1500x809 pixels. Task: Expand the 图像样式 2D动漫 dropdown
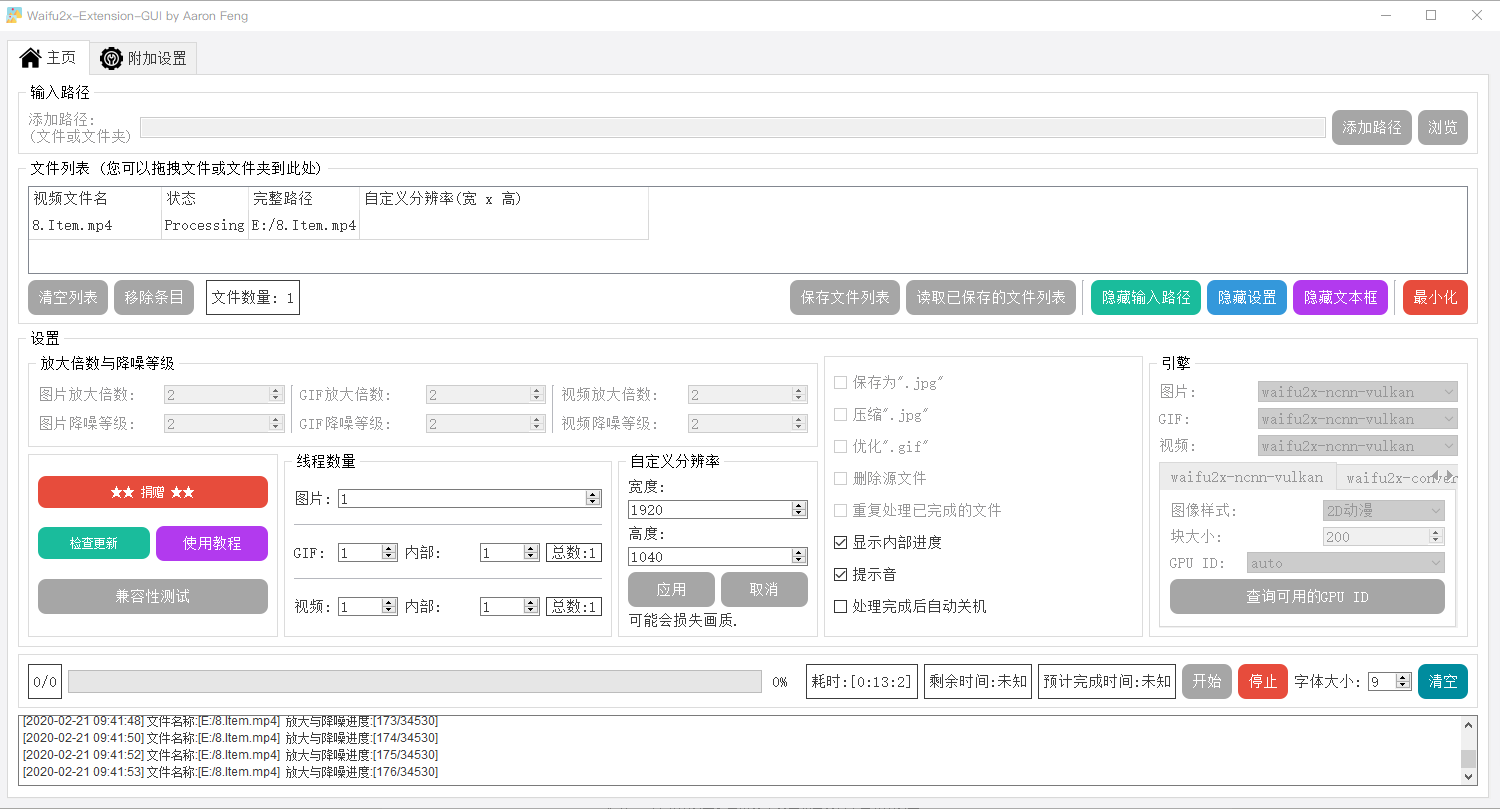1381,511
